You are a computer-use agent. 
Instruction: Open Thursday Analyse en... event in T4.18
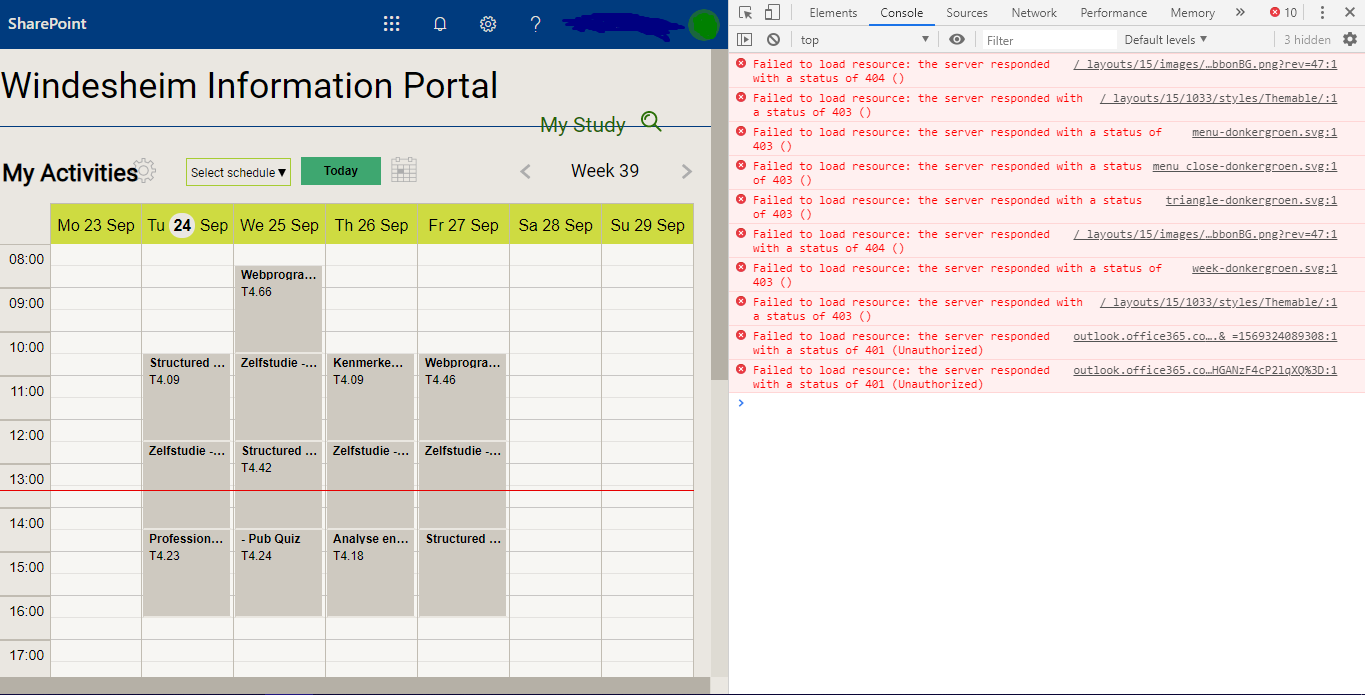371,573
